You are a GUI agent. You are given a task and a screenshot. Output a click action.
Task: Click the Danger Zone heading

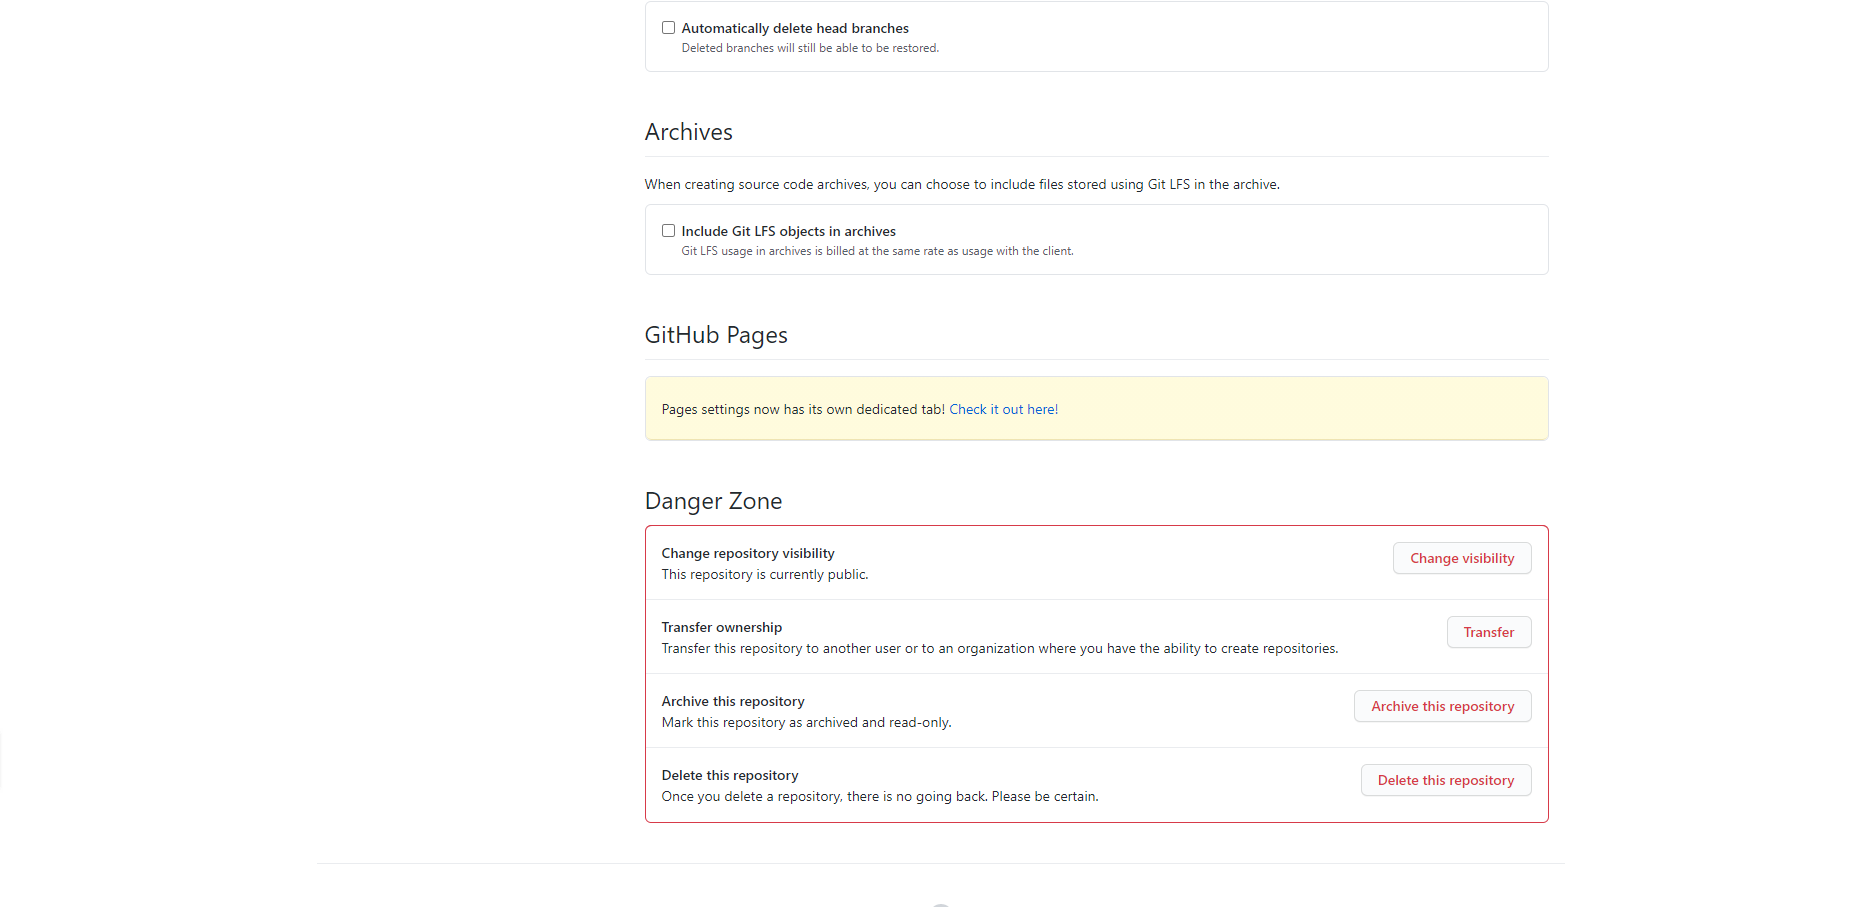click(714, 501)
